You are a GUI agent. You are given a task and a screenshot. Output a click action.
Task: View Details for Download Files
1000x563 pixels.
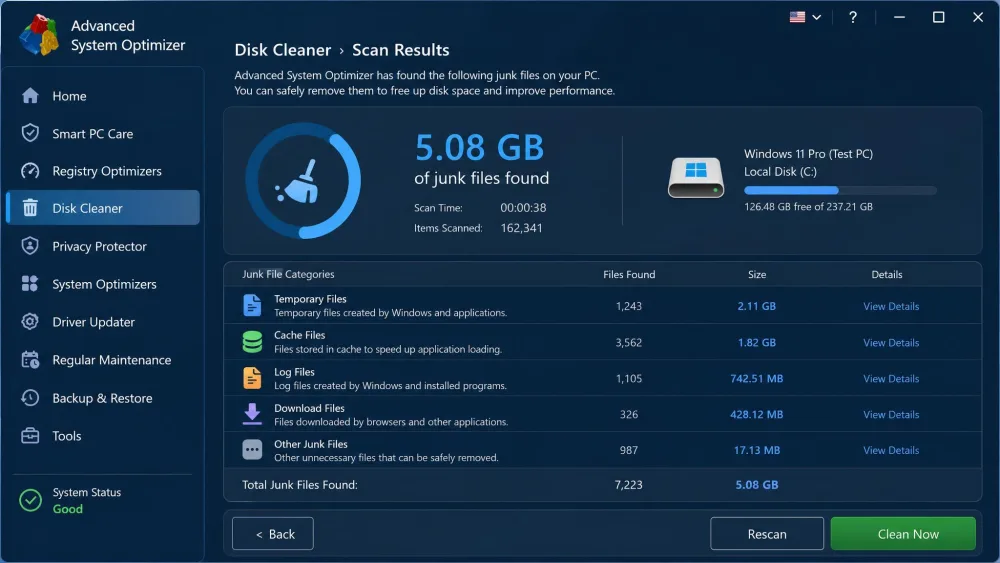pos(891,414)
